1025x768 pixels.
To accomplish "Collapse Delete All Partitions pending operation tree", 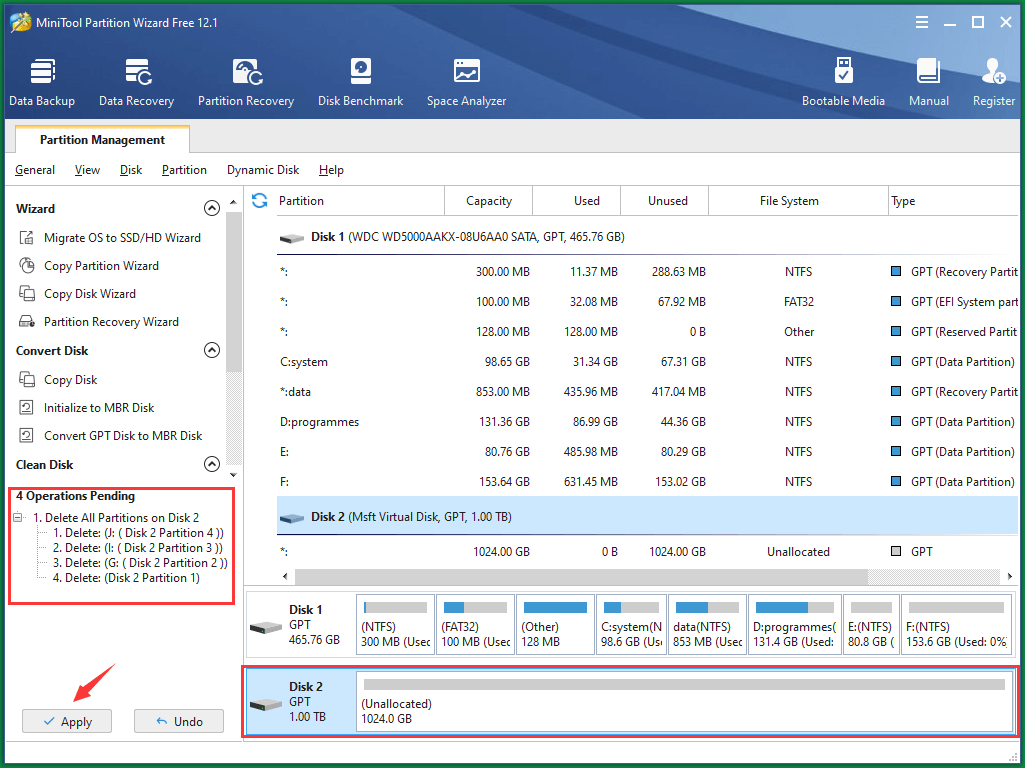I will pyautogui.click(x=18, y=518).
